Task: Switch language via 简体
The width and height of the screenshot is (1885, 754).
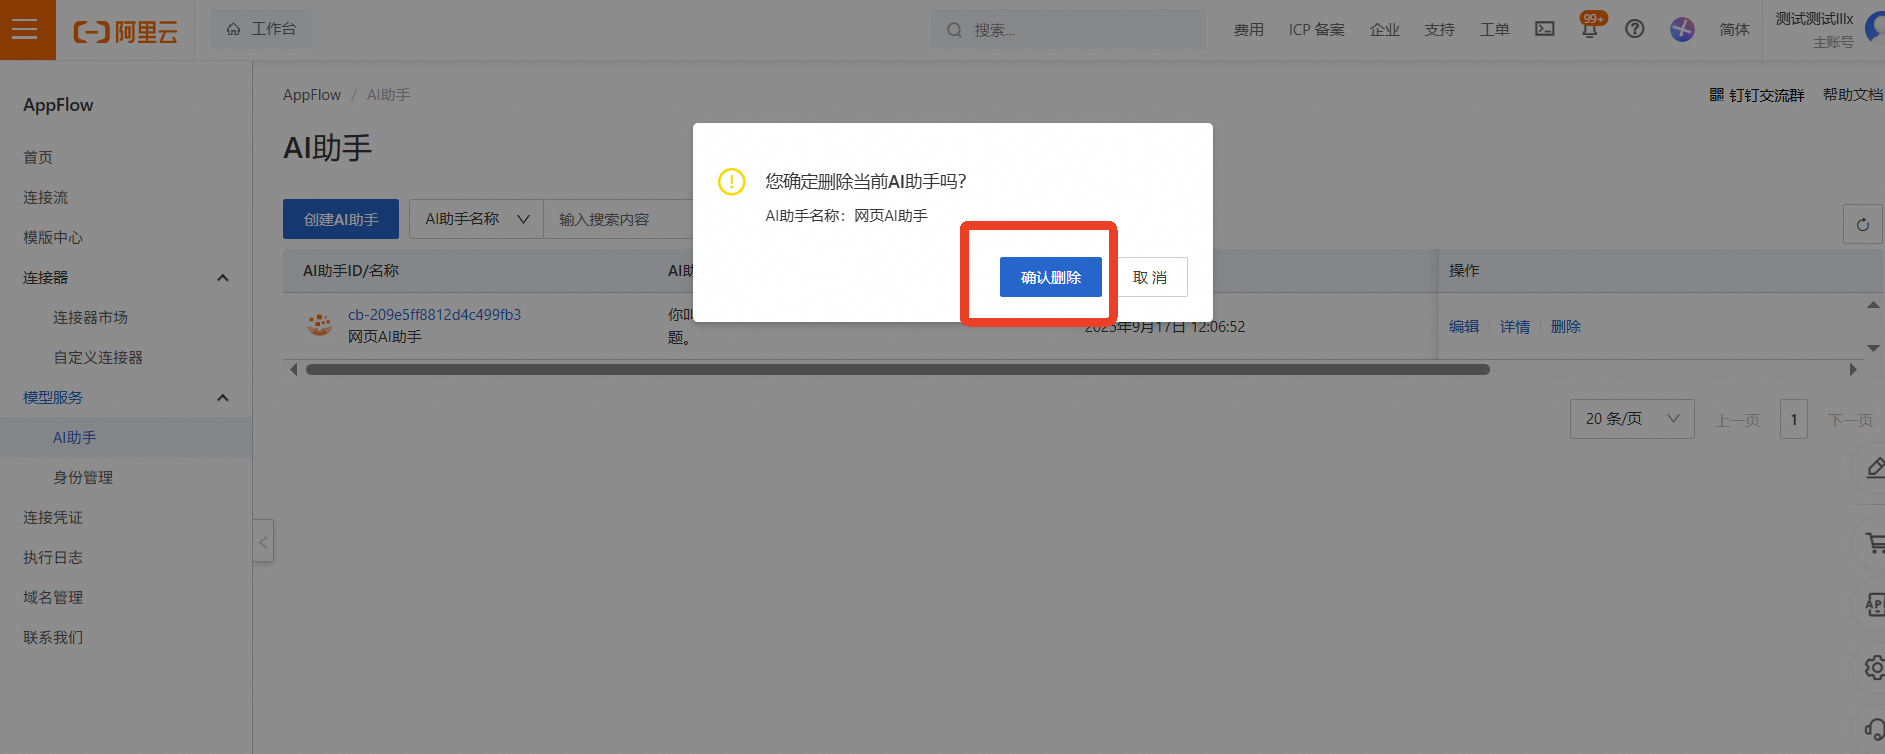Action: click(x=1734, y=30)
